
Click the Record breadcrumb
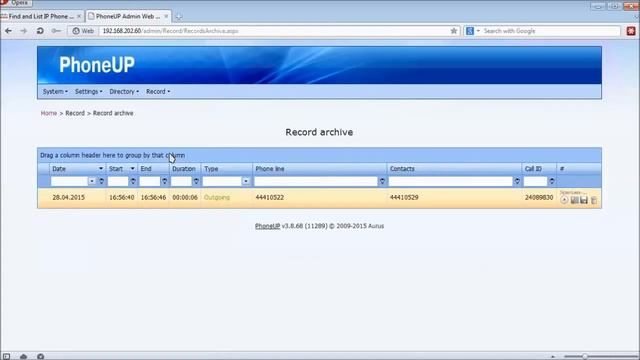(x=75, y=113)
